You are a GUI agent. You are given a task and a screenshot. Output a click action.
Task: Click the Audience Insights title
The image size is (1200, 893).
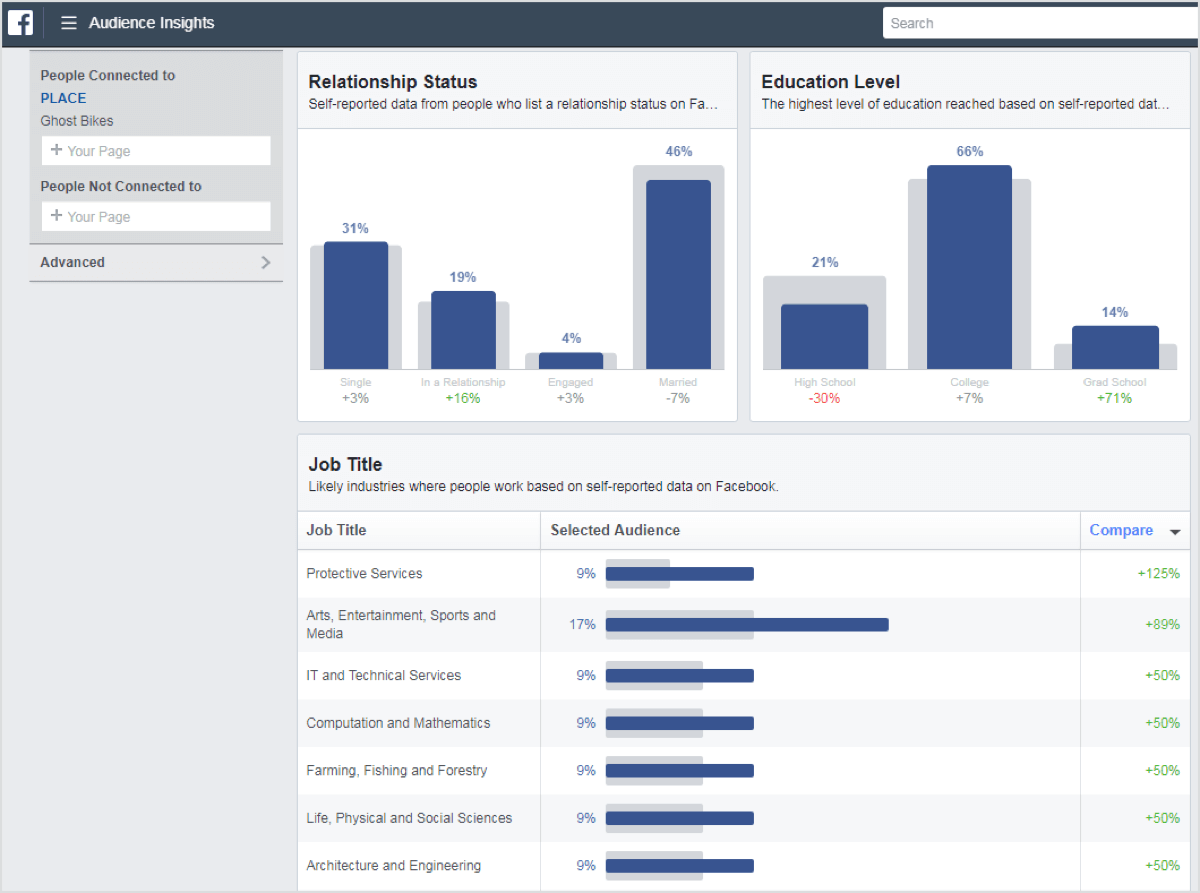[151, 23]
